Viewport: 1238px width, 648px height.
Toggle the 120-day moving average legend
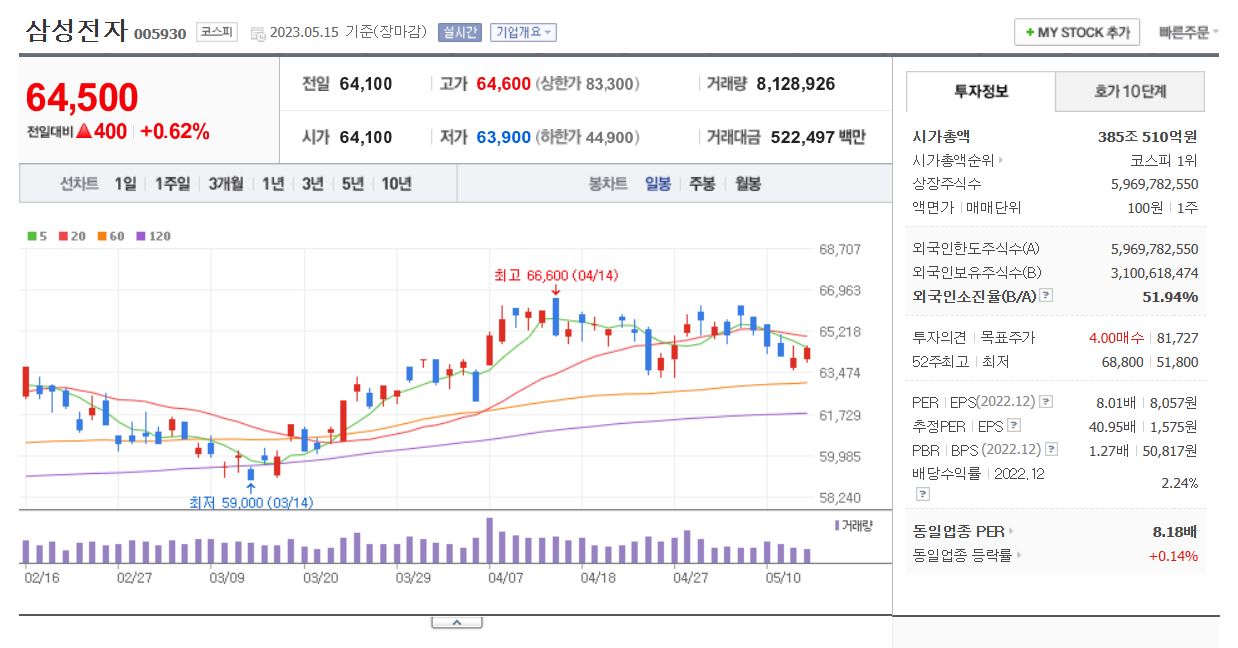pos(152,236)
